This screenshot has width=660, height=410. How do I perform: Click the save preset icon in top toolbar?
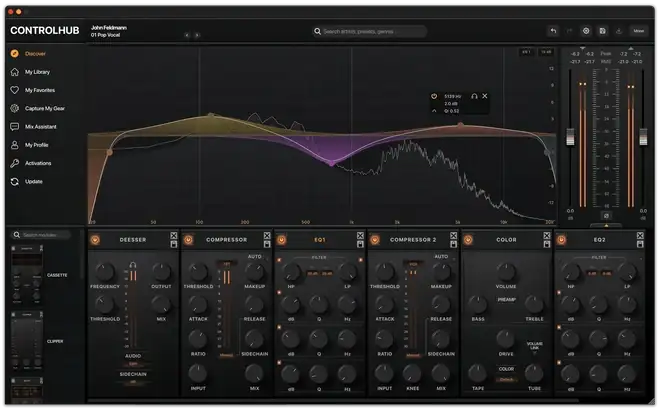pos(602,31)
